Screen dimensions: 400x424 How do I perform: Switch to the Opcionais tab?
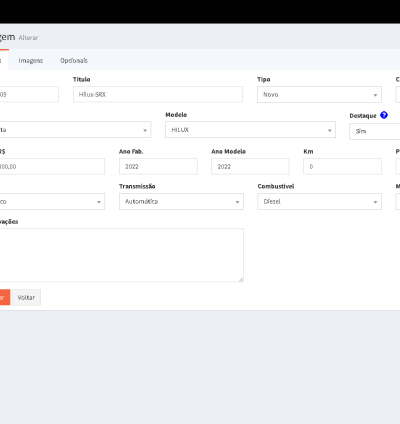coord(74,61)
